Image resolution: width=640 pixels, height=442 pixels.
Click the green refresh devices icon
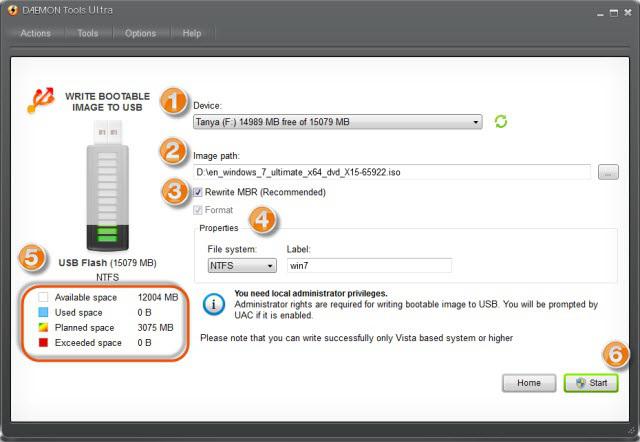coord(501,121)
